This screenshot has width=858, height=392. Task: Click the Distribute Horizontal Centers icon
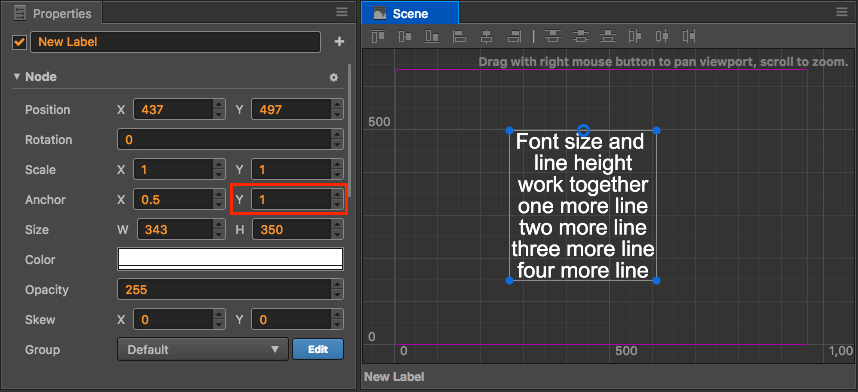662,37
